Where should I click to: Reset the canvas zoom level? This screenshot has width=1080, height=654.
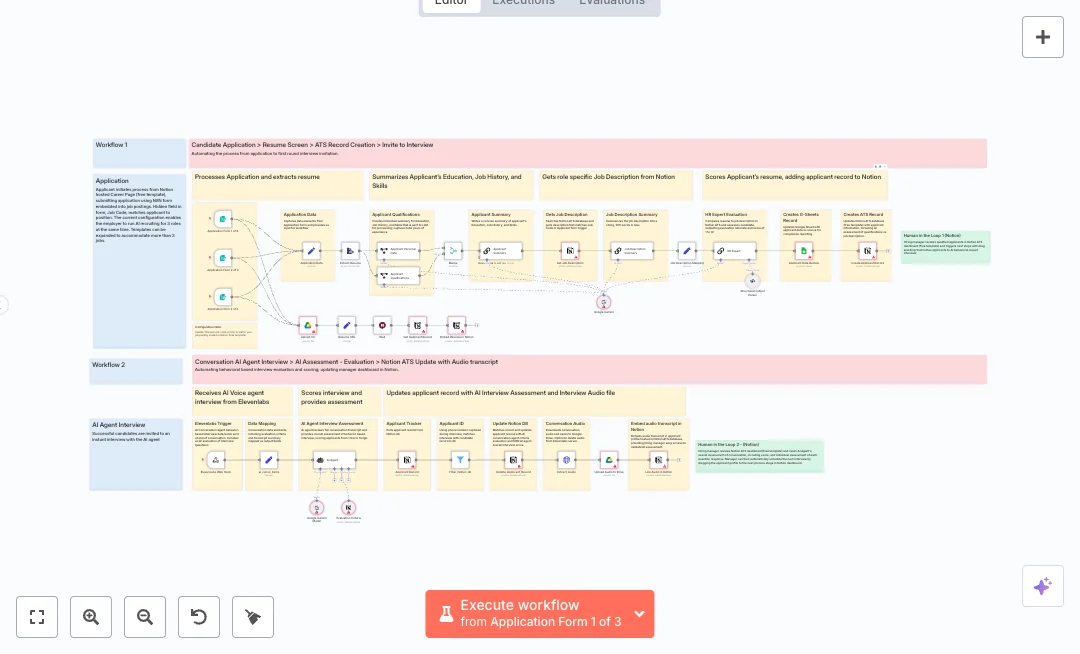(199, 617)
